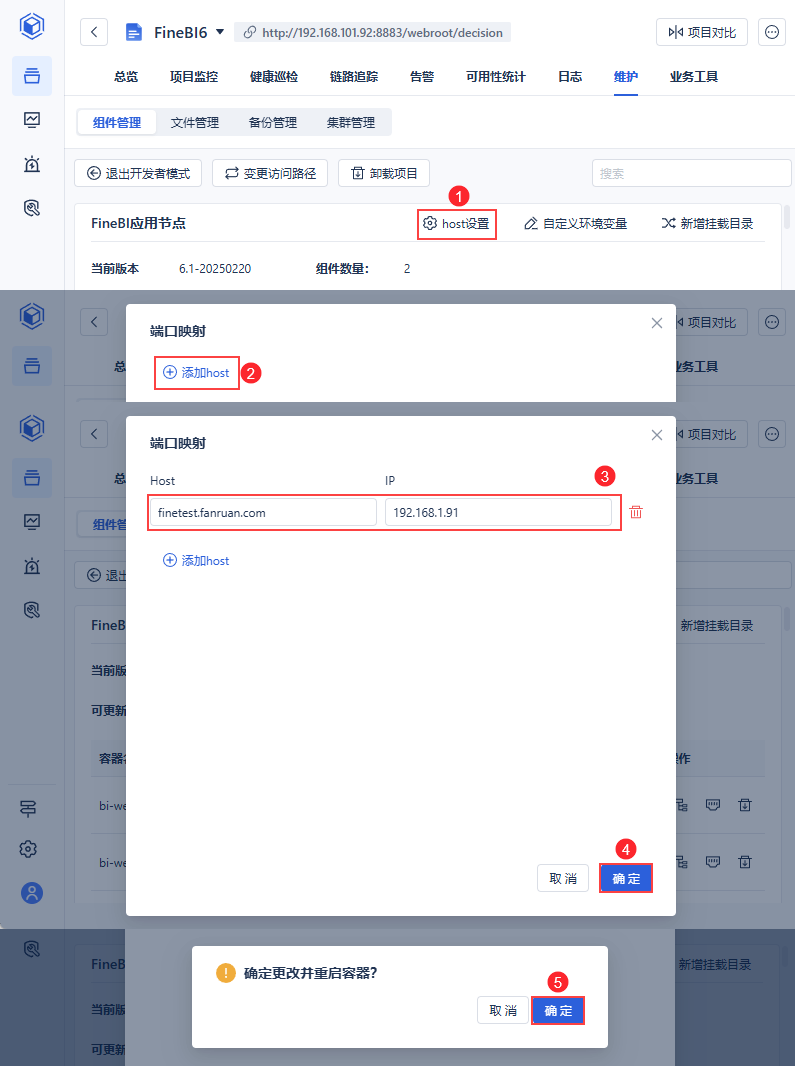Click the FineOps logo atop the undimmed sidebar
This screenshot has height=1066, width=795.
pos(32,27)
